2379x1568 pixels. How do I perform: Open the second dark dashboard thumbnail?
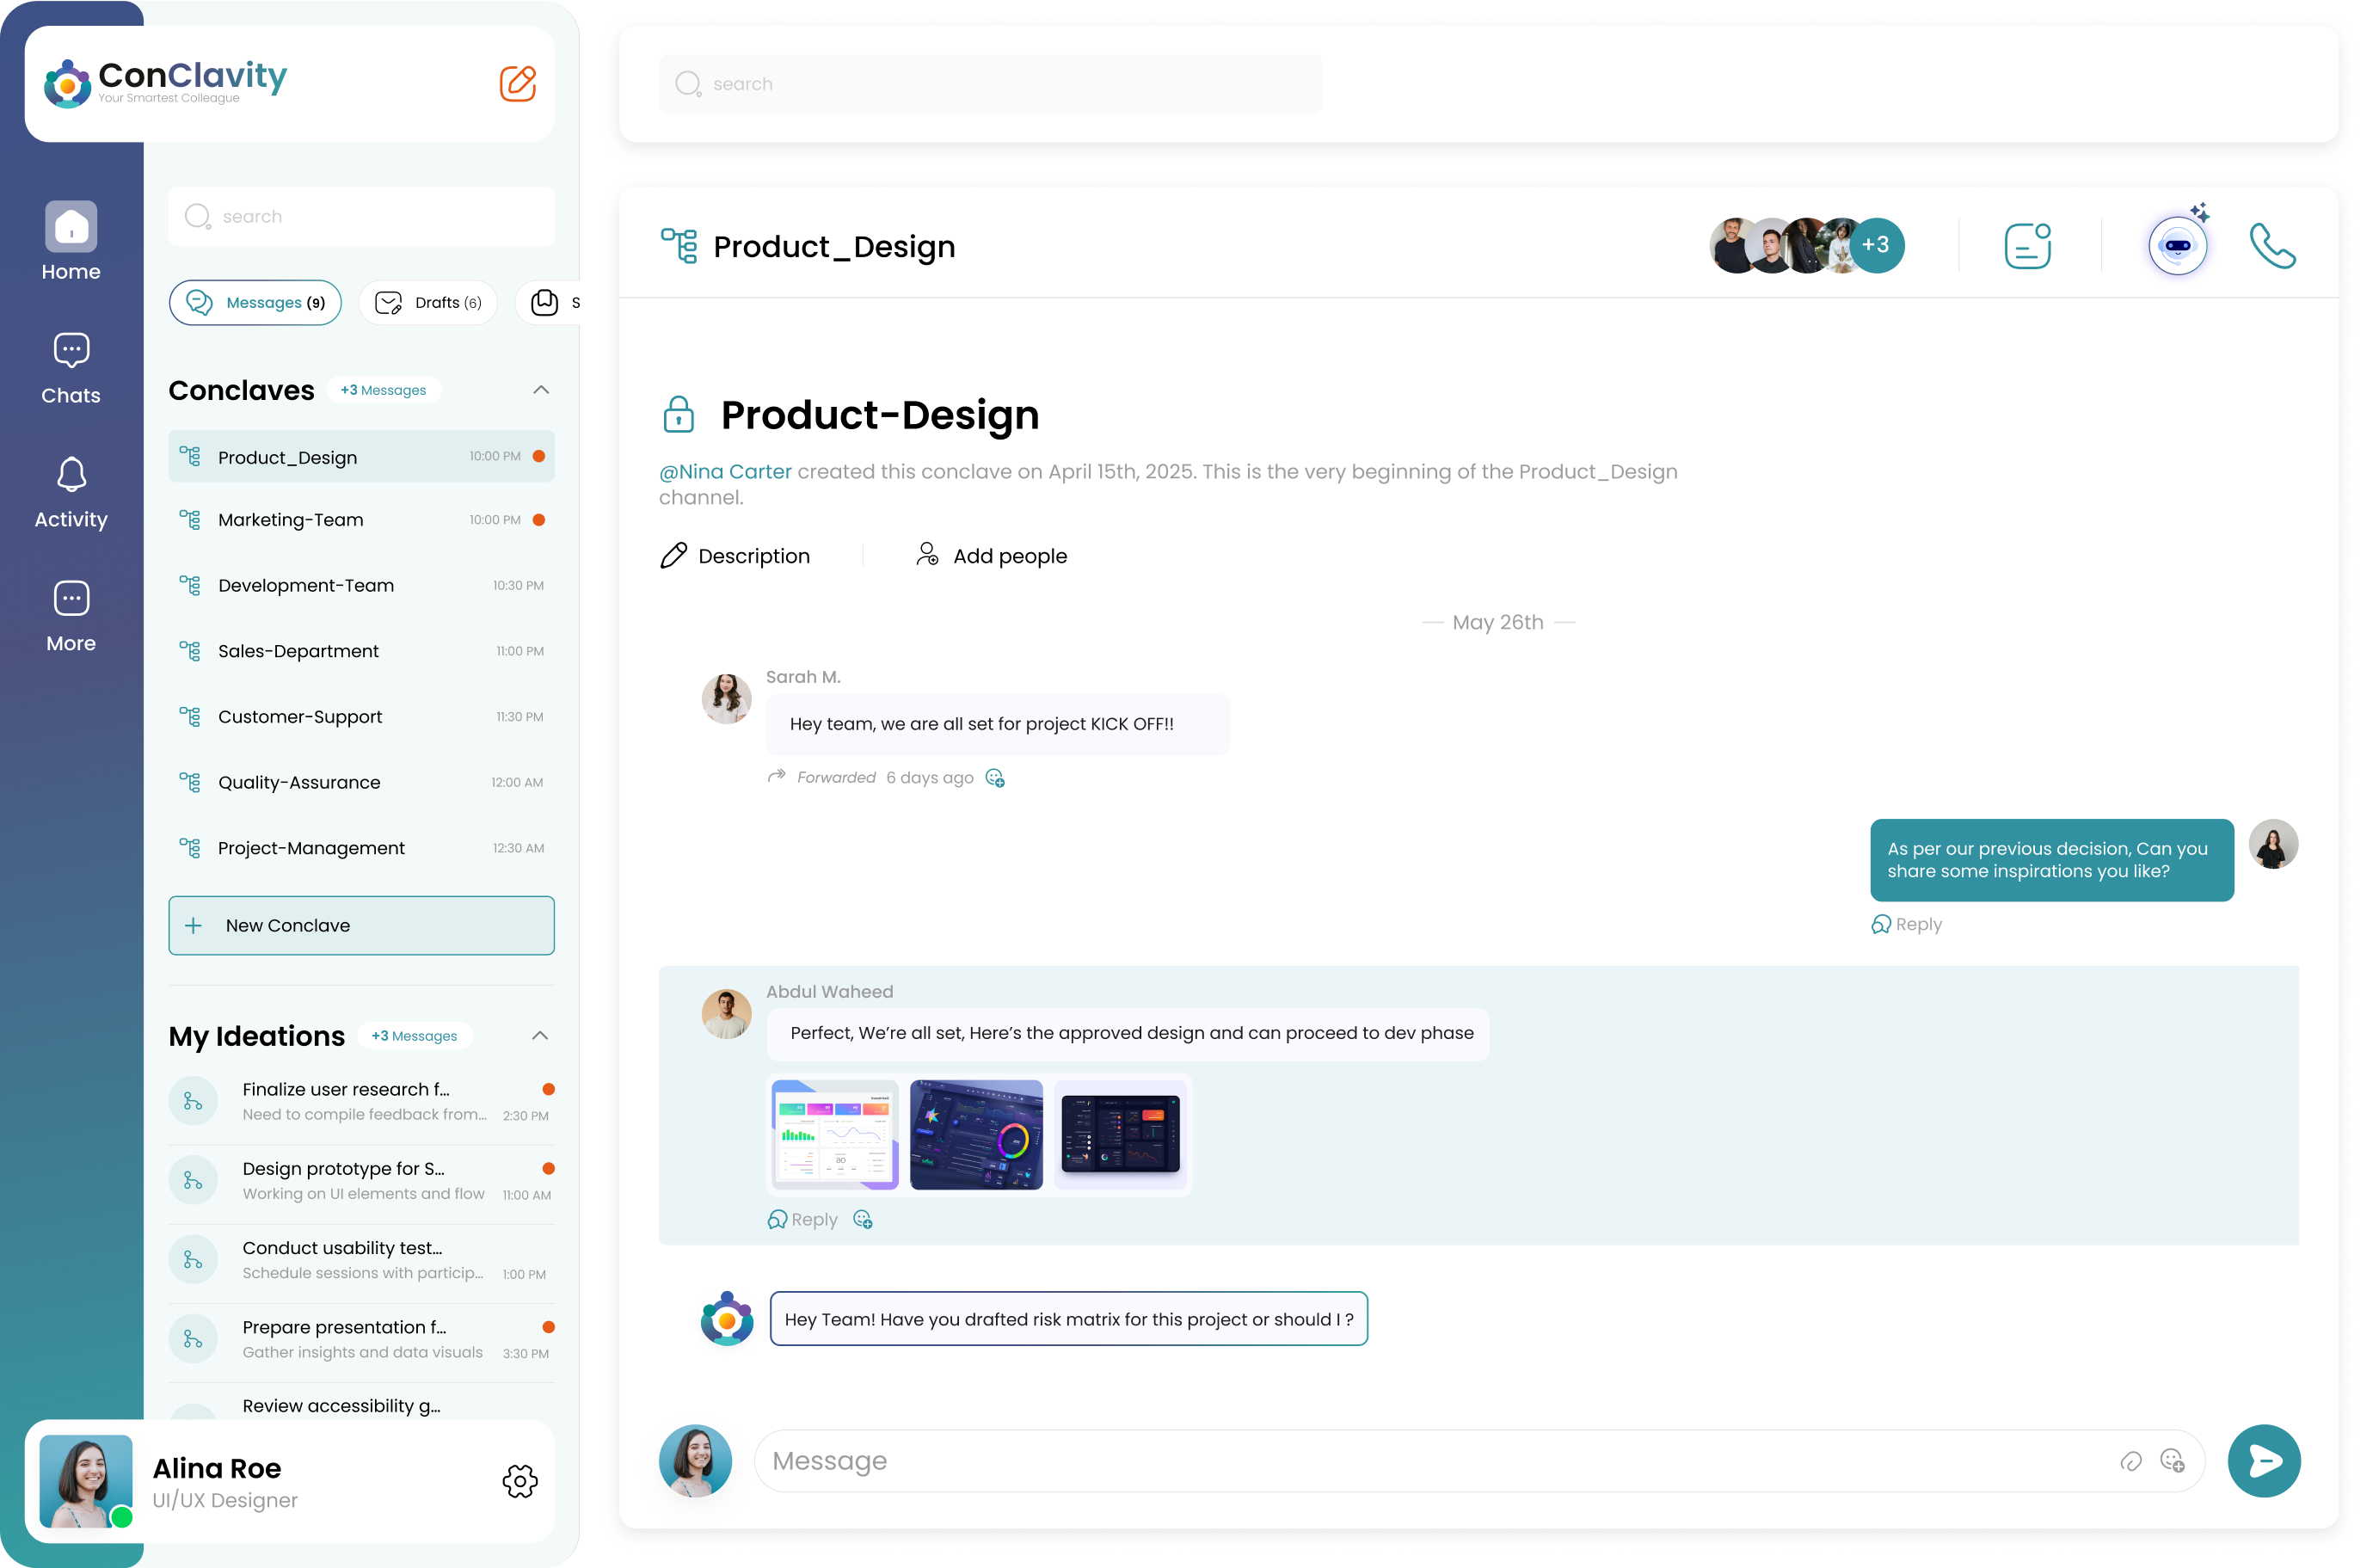click(976, 1134)
